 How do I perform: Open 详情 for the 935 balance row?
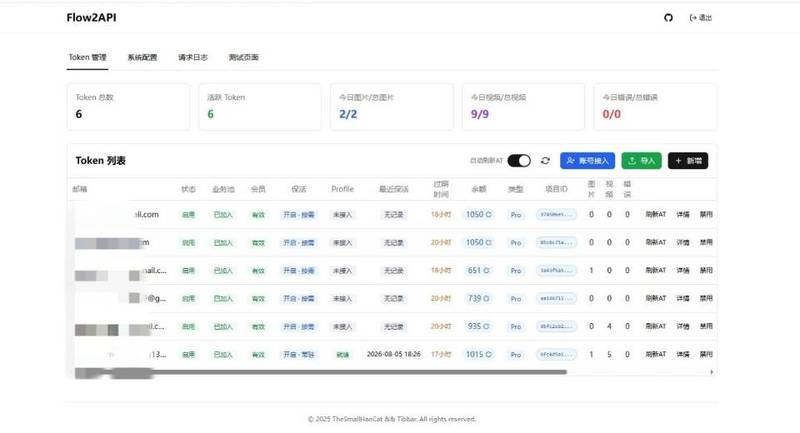point(683,326)
